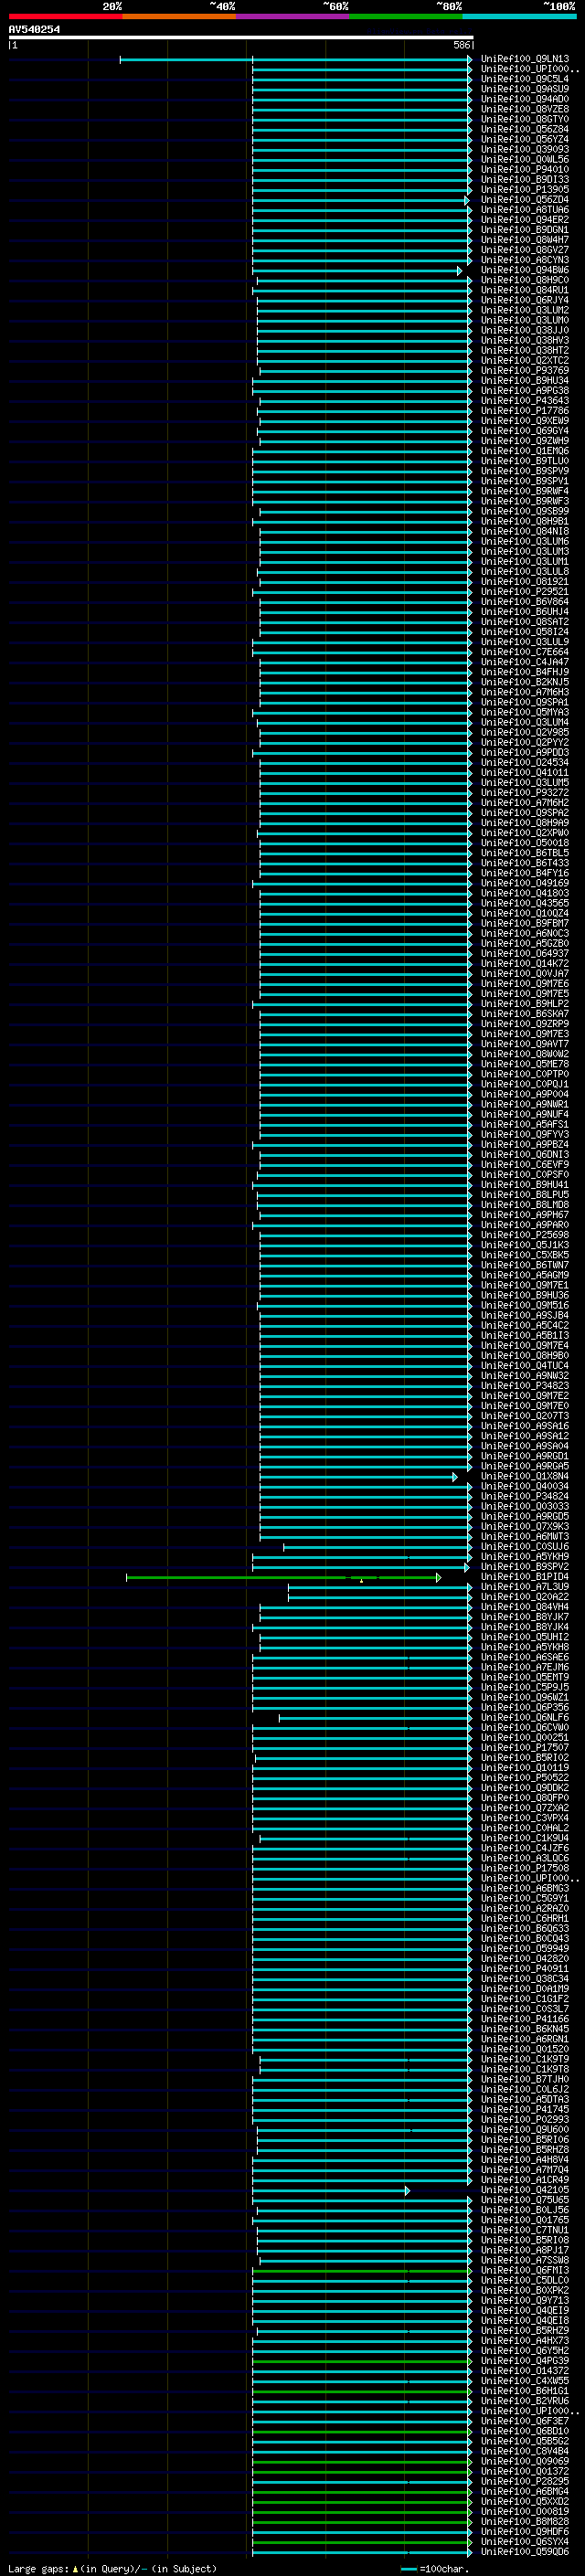Select hit label UniRef100_A8TUA6
Screen dimensions: 585x2576
point(524,209)
